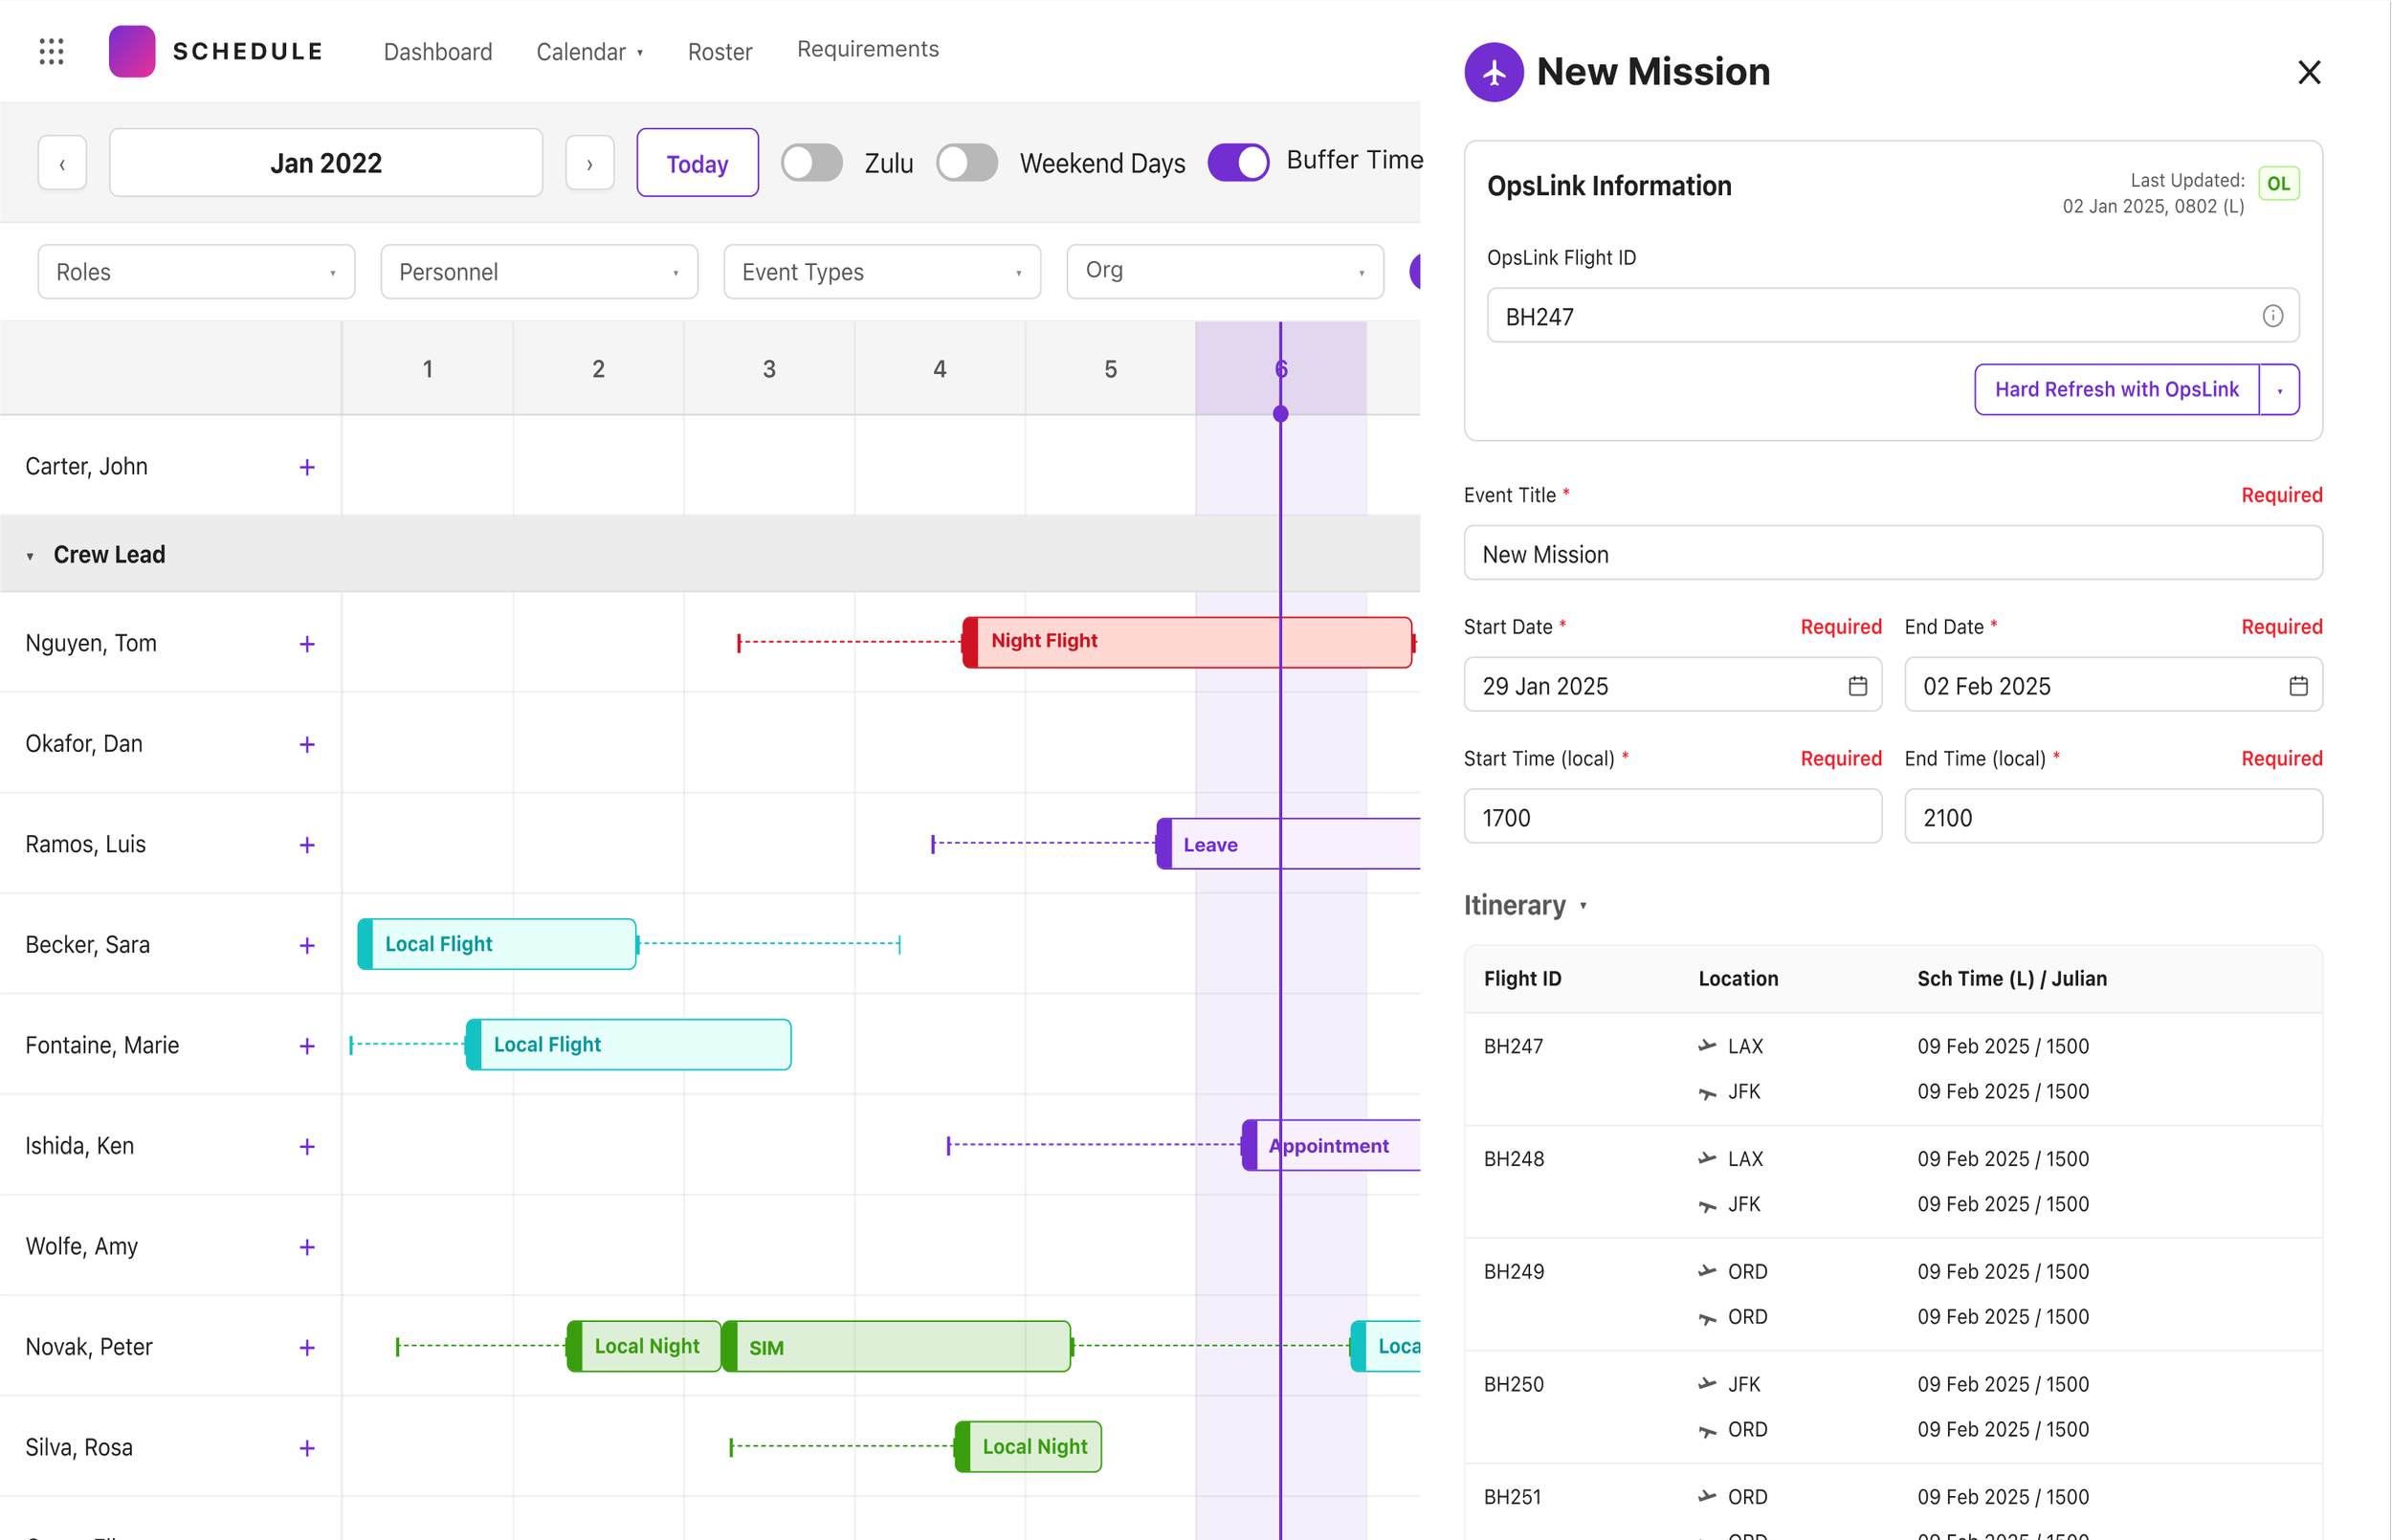Collapse the Itinerary section
The image size is (2392, 1540).
point(1583,906)
